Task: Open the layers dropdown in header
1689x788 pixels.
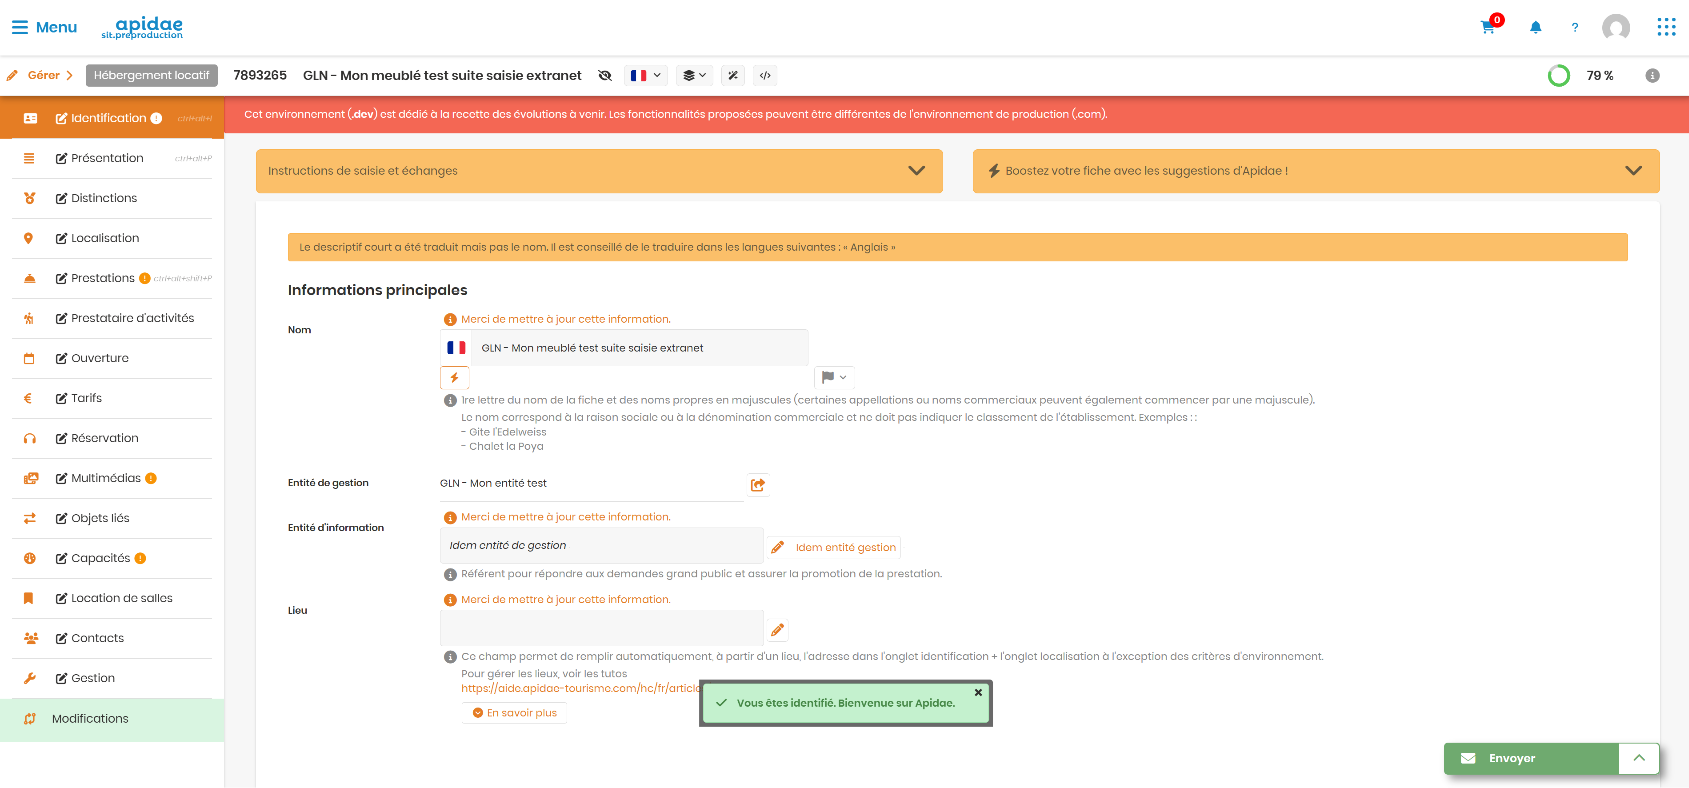Action: [x=695, y=76]
